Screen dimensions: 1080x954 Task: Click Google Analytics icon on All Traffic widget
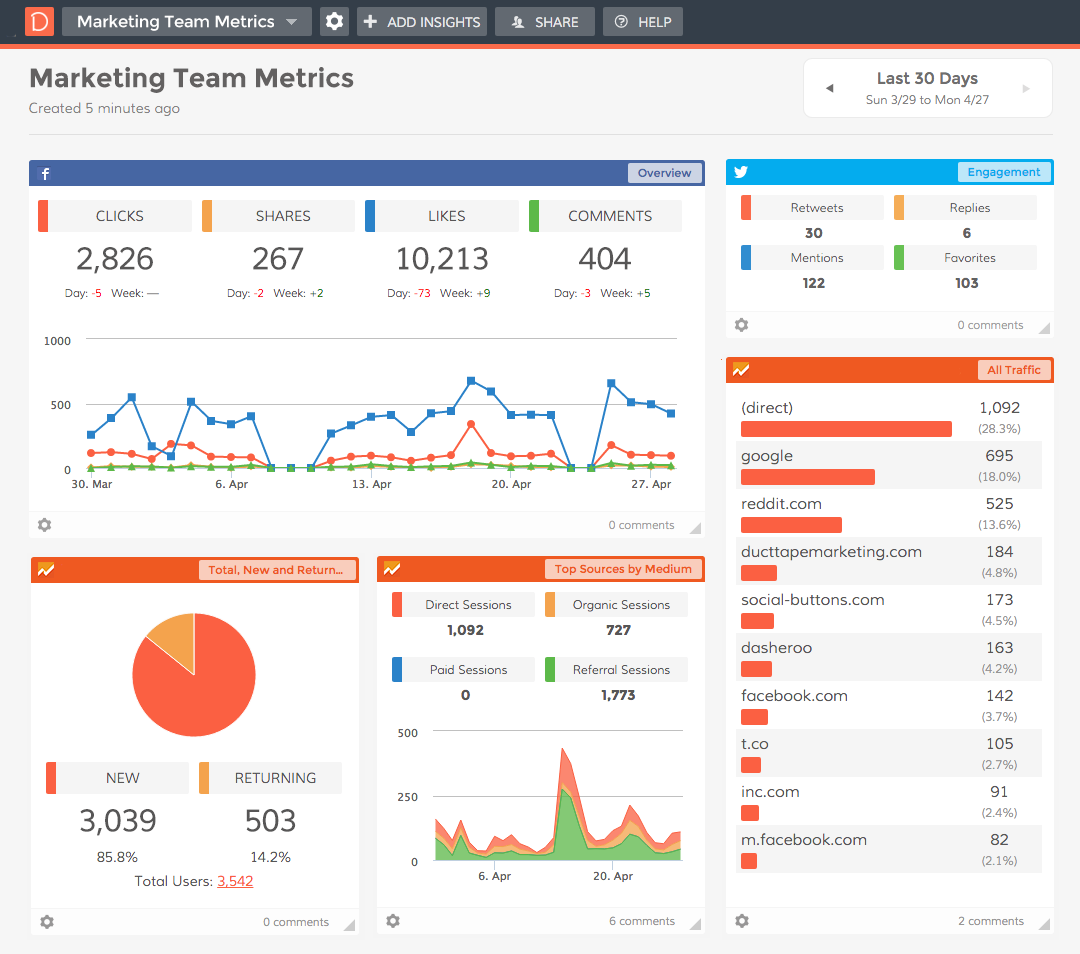[x=741, y=370]
